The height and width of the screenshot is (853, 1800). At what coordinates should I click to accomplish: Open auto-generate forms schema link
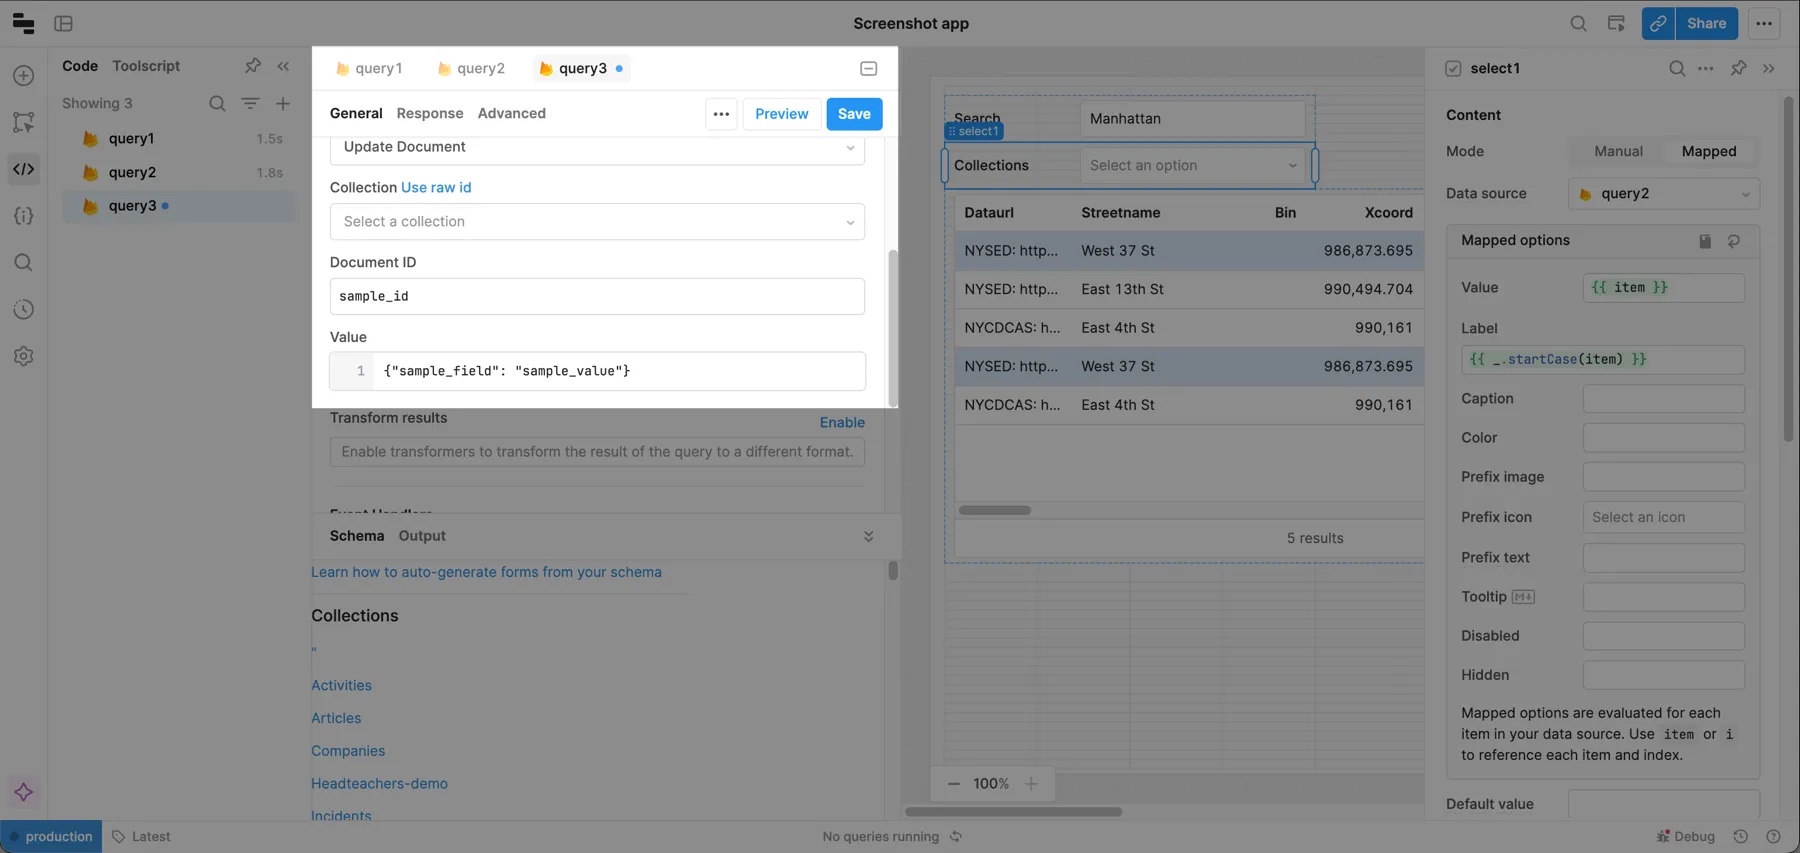[486, 572]
